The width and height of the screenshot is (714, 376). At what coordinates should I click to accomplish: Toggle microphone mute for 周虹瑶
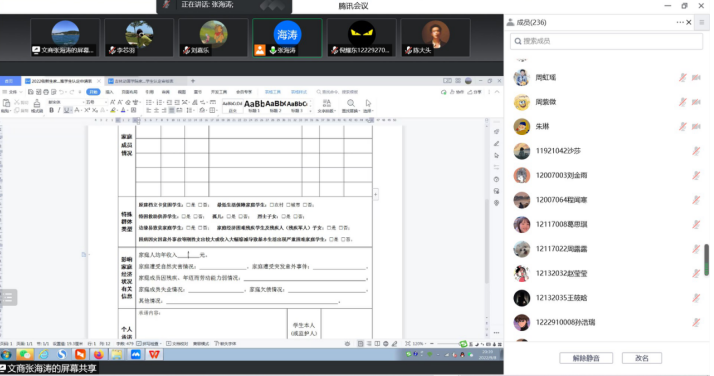[683, 78]
